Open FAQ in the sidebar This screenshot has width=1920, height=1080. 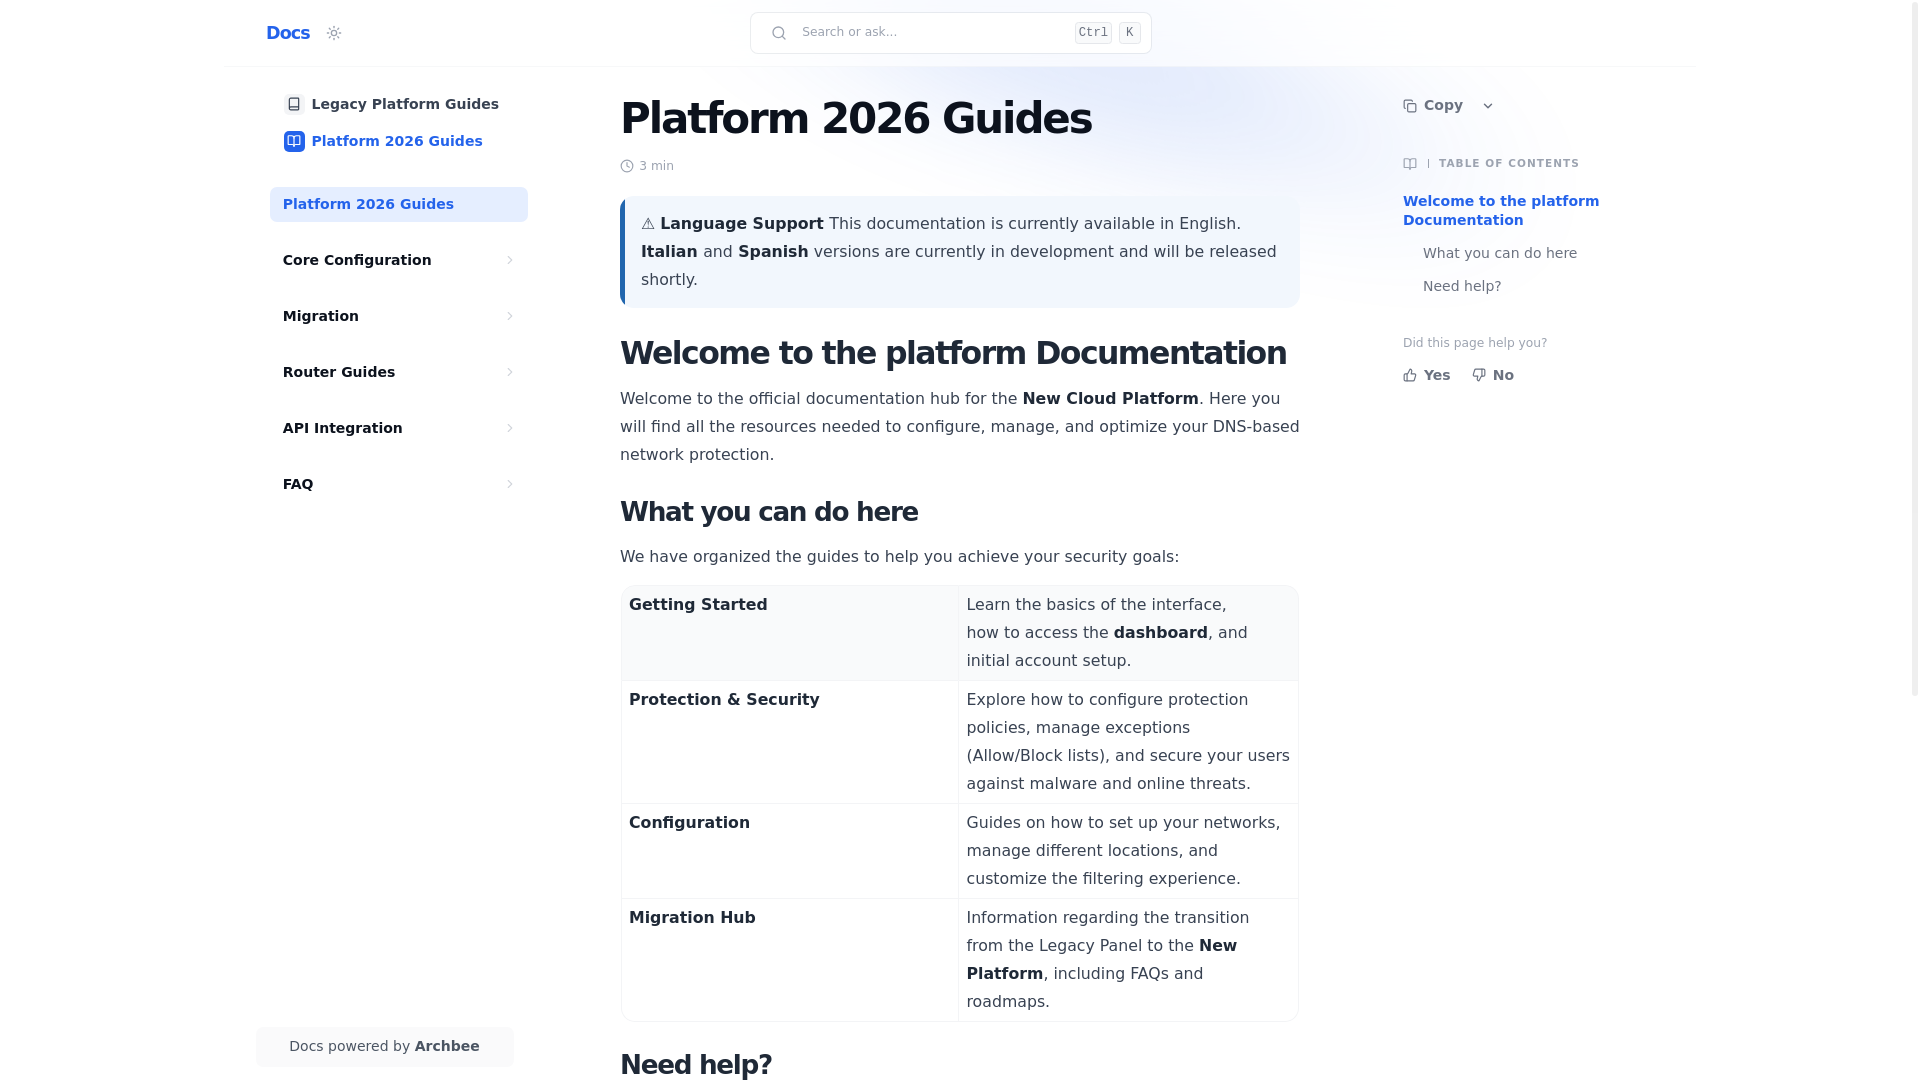coord(399,484)
